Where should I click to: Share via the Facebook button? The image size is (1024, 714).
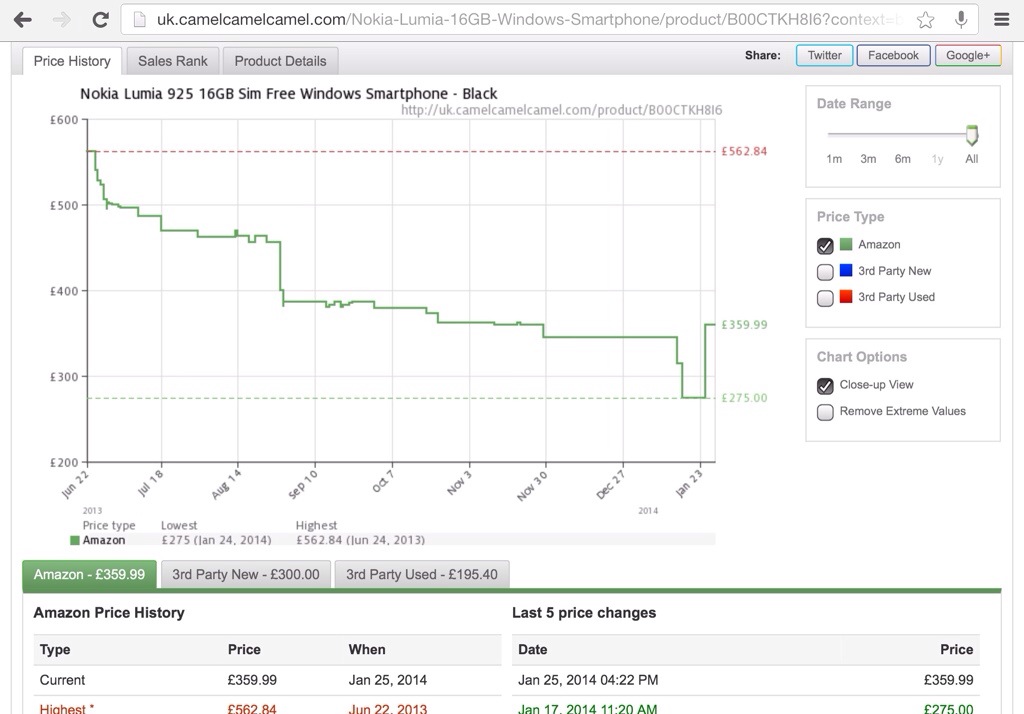[x=893, y=56]
